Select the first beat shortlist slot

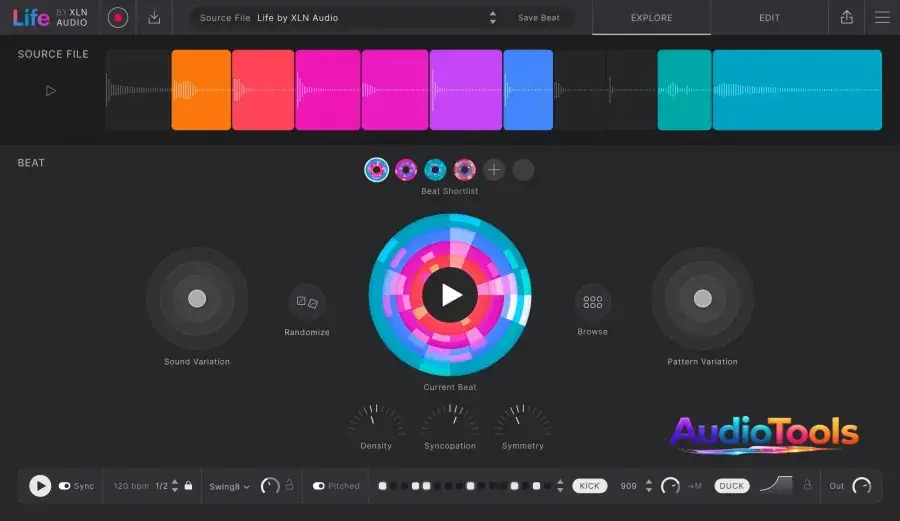coord(377,170)
